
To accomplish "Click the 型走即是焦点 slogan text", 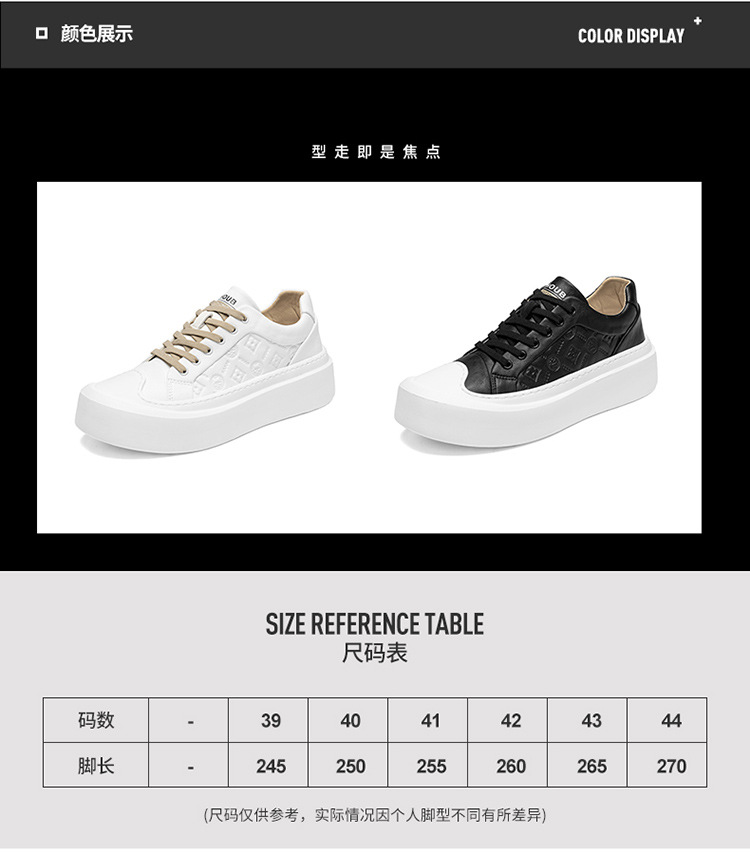I will click(x=376, y=151).
